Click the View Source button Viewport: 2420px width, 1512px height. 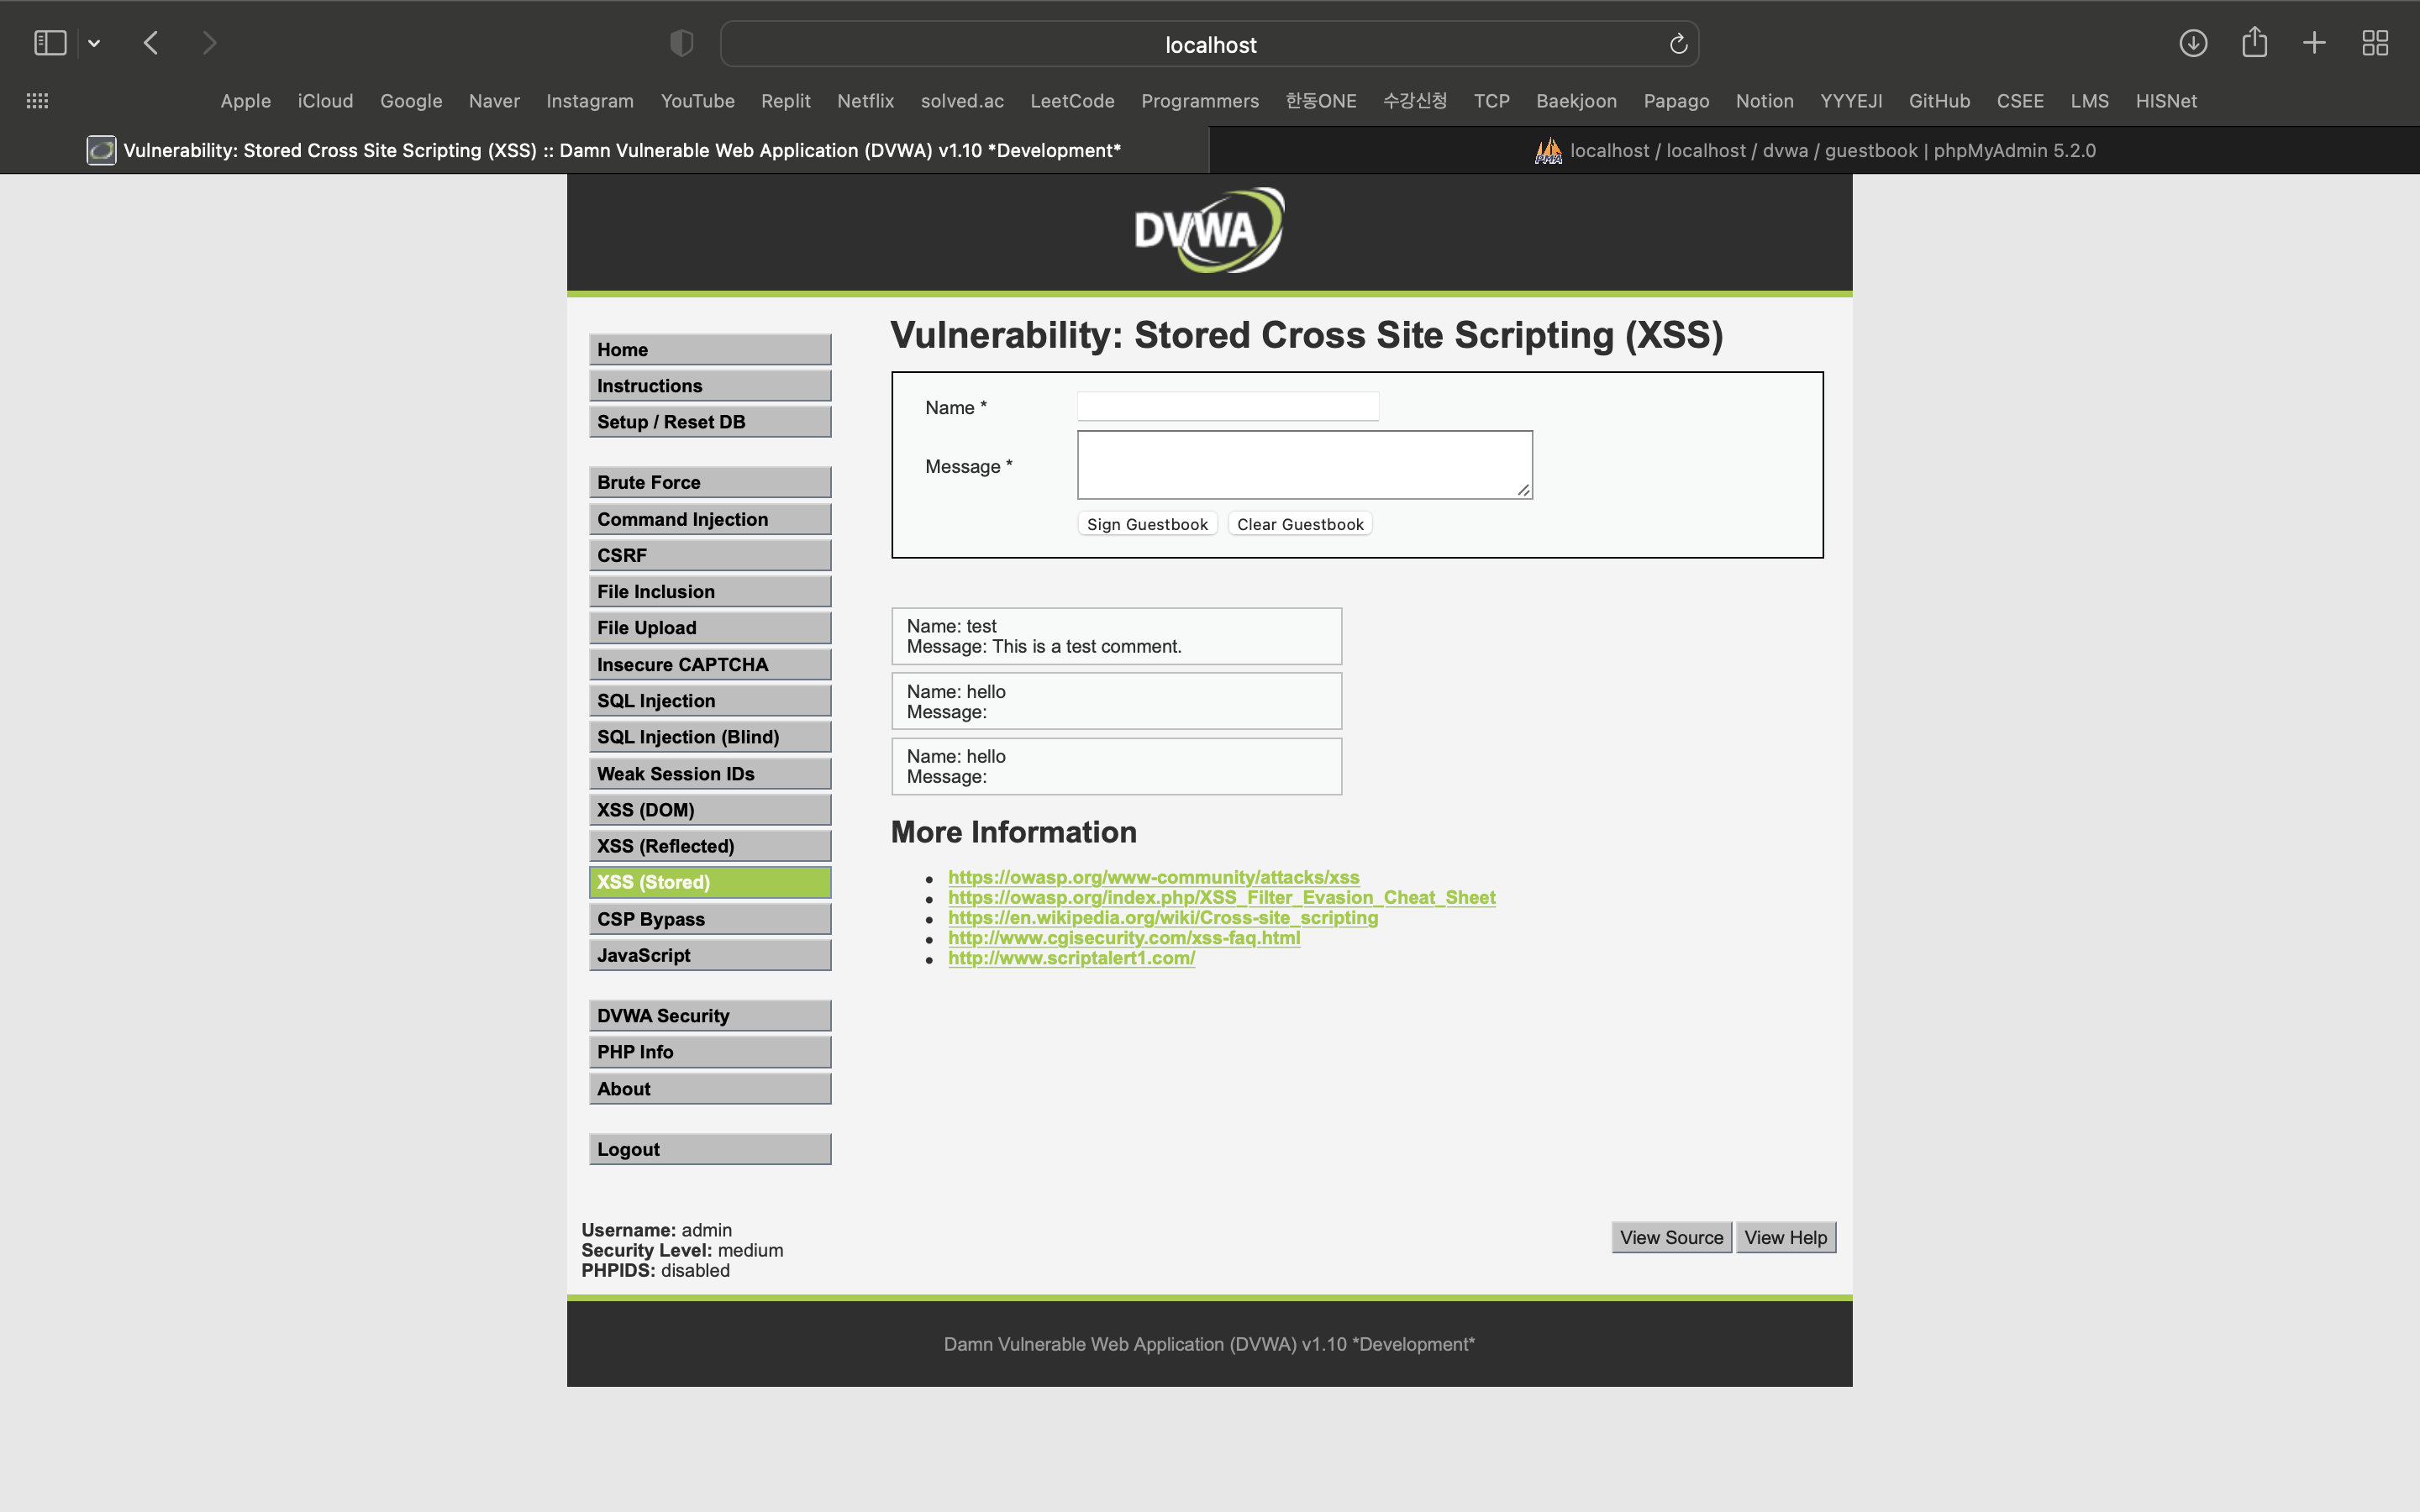pos(1670,1237)
